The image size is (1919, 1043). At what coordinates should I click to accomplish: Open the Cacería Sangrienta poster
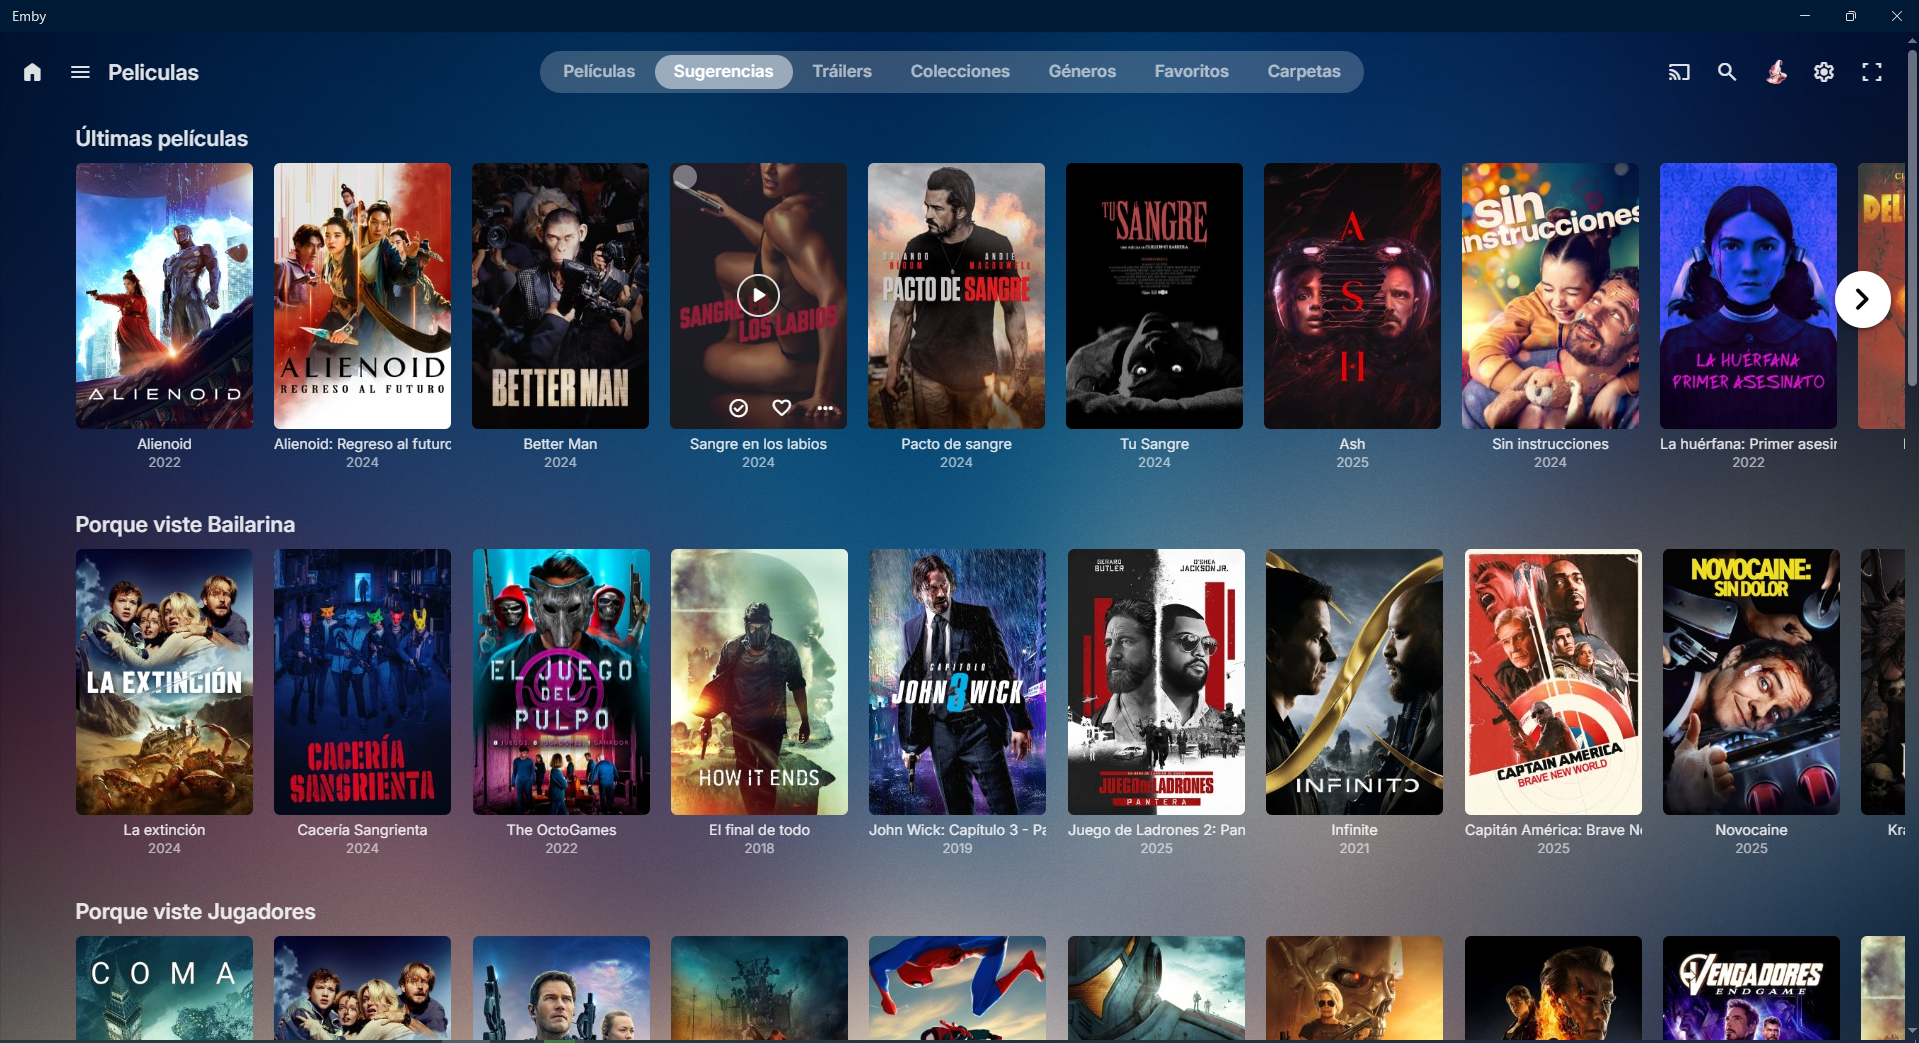point(362,682)
